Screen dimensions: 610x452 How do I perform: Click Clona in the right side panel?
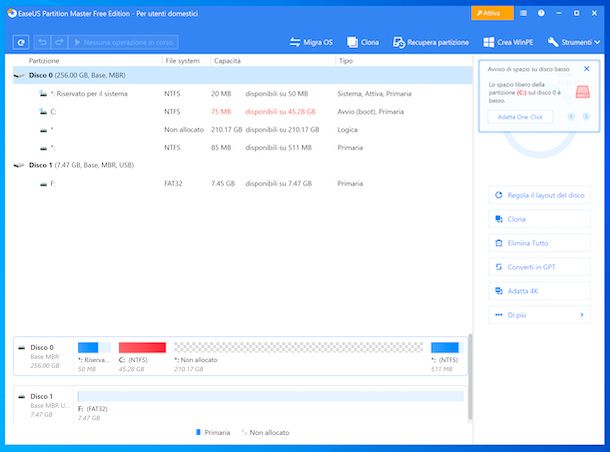pyautogui.click(x=540, y=219)
